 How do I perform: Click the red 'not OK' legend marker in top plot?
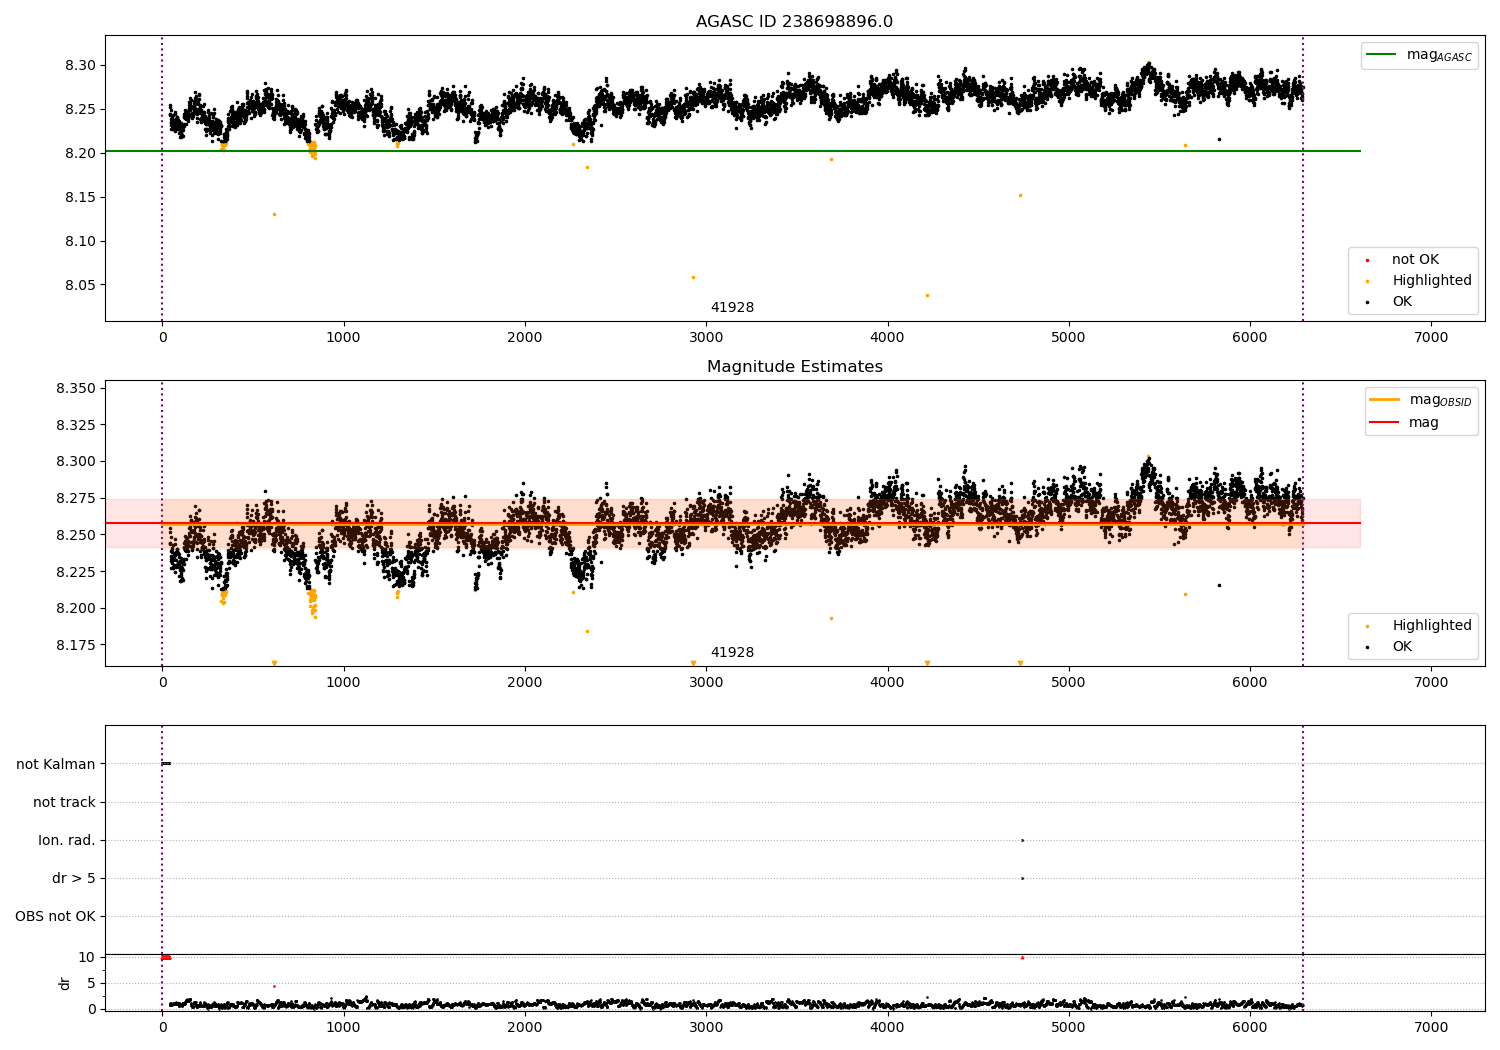coord(1367,260)
